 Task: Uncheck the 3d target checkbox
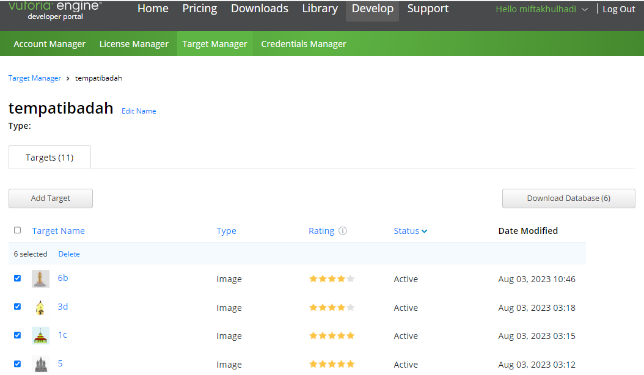[x=17, y=306]
